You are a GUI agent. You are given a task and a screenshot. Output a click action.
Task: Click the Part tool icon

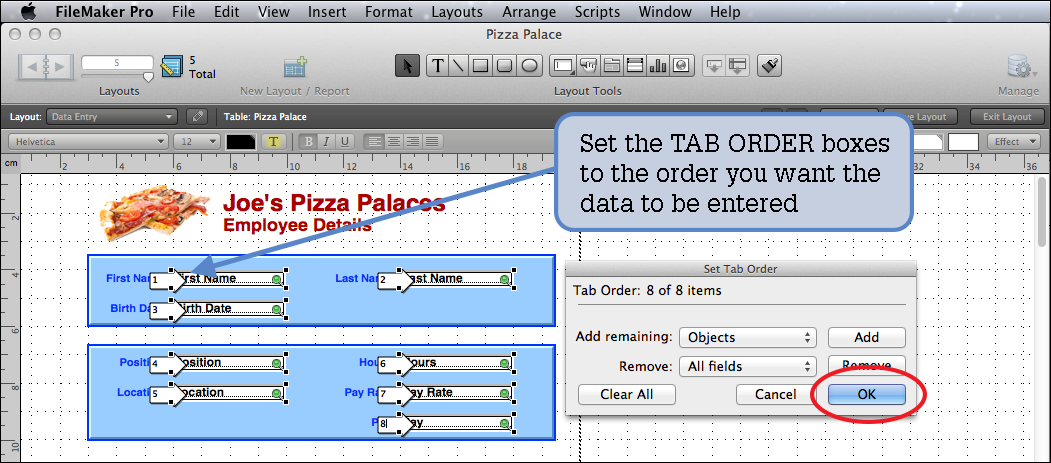(737, 66)
